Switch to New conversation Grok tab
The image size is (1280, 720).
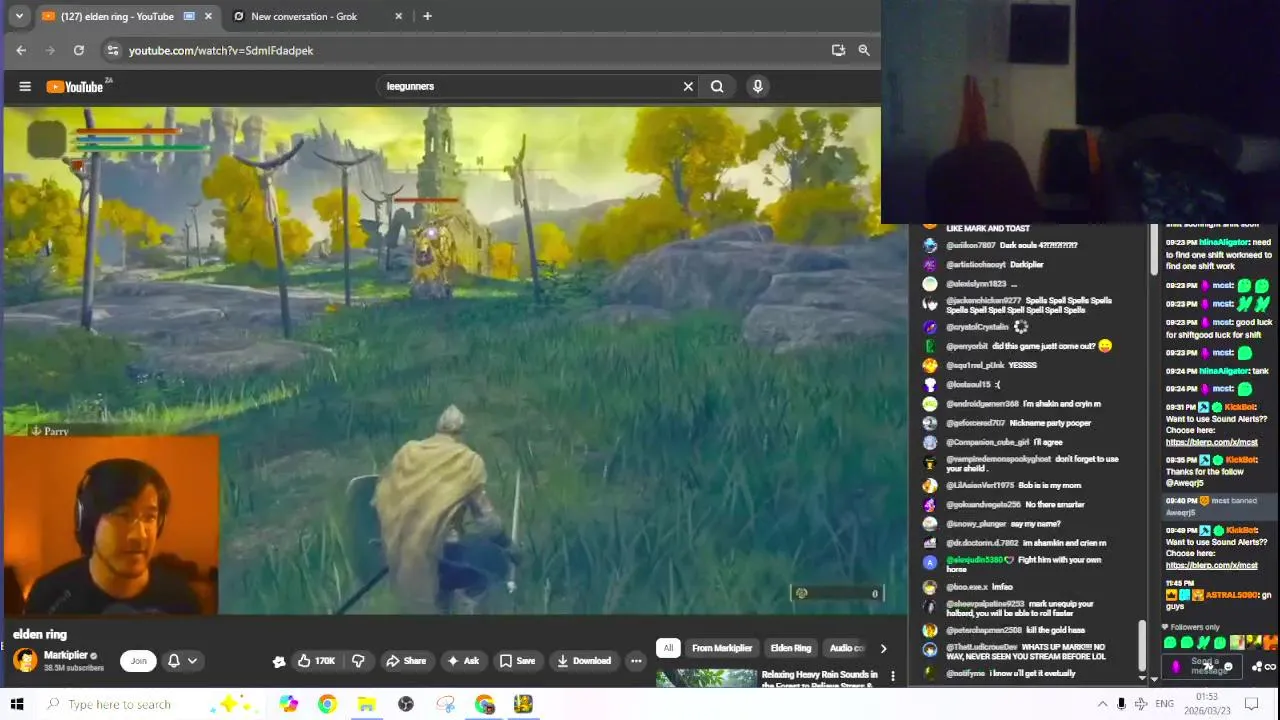coord(304,16)
